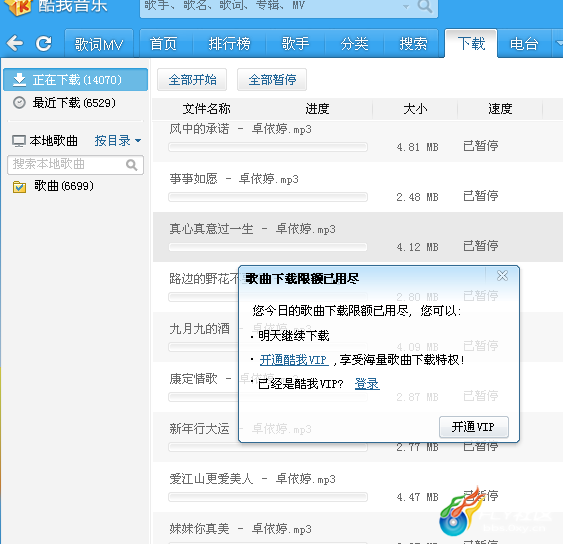Select file 妹妹你真美 - 卓依婷.mp3
The image size is (563, 544).
pyautogui.click(x=240, y=529)
